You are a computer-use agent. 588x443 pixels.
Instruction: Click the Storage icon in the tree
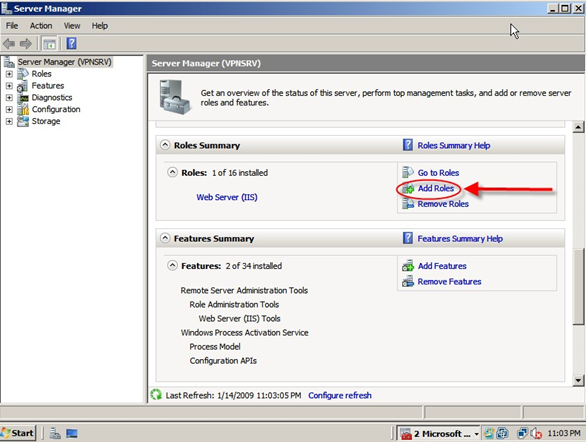[x=23, y=121]
